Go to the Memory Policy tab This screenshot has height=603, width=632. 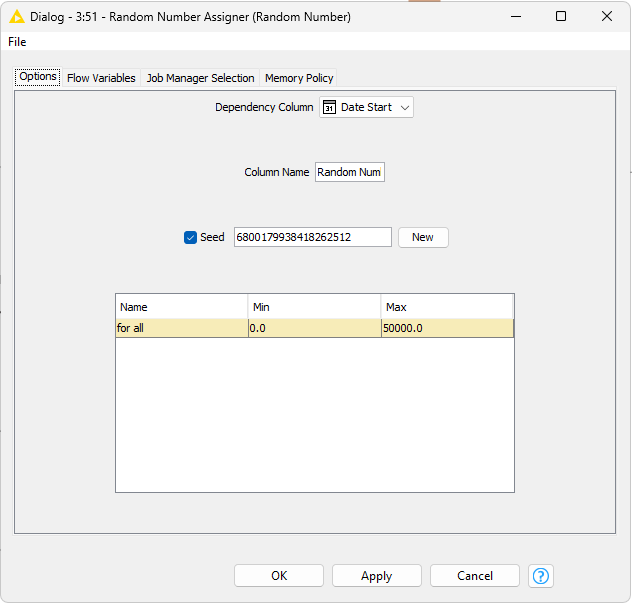coord(299,78)
